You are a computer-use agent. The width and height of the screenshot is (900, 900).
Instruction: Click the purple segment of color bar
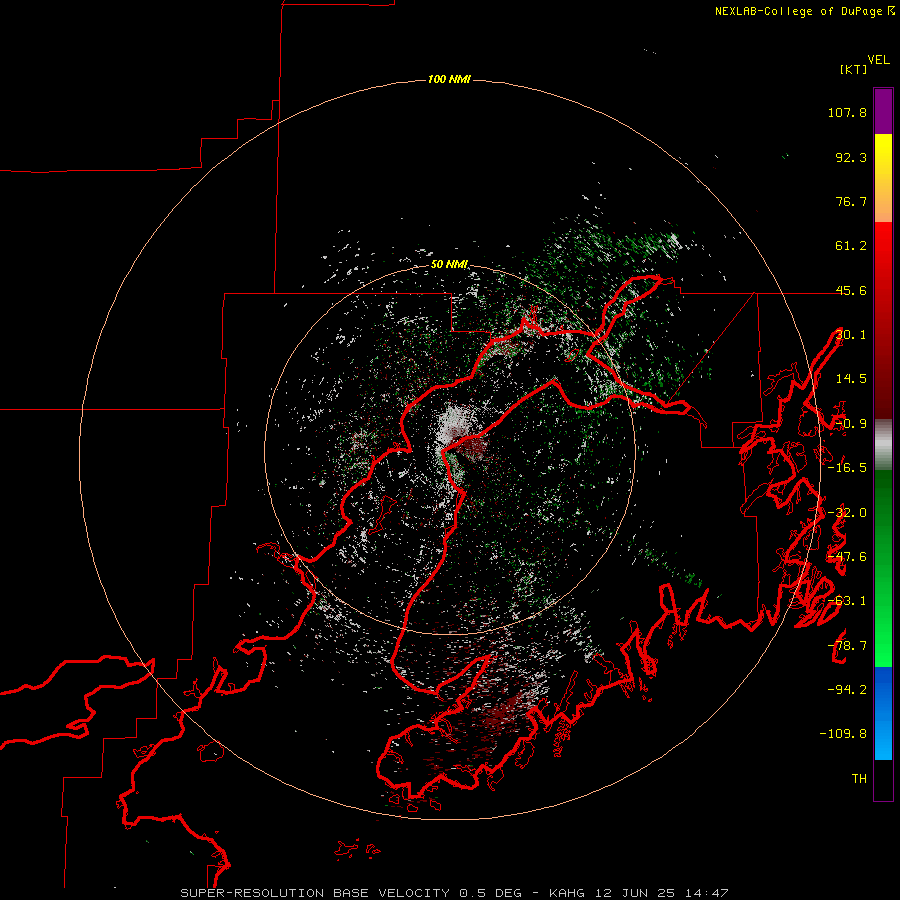click(x=883, y=111)
